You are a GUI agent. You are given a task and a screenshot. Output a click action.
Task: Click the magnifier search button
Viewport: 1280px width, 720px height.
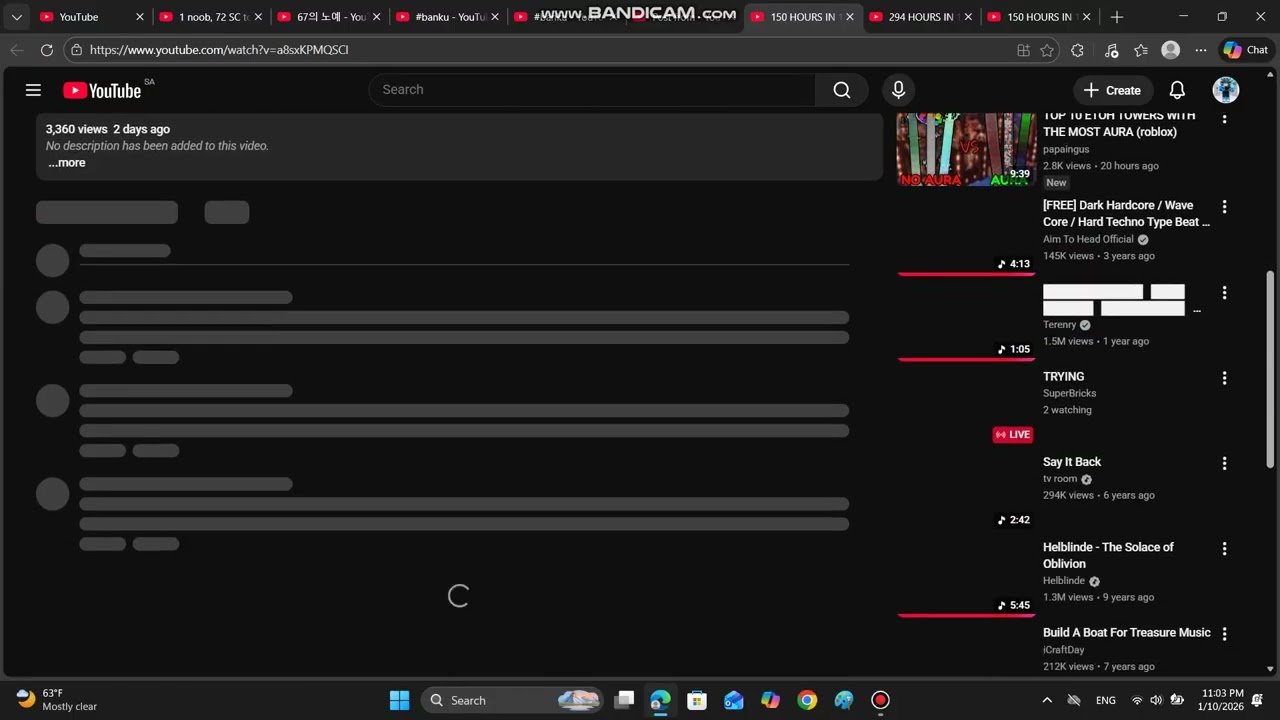tap(842, 90)
